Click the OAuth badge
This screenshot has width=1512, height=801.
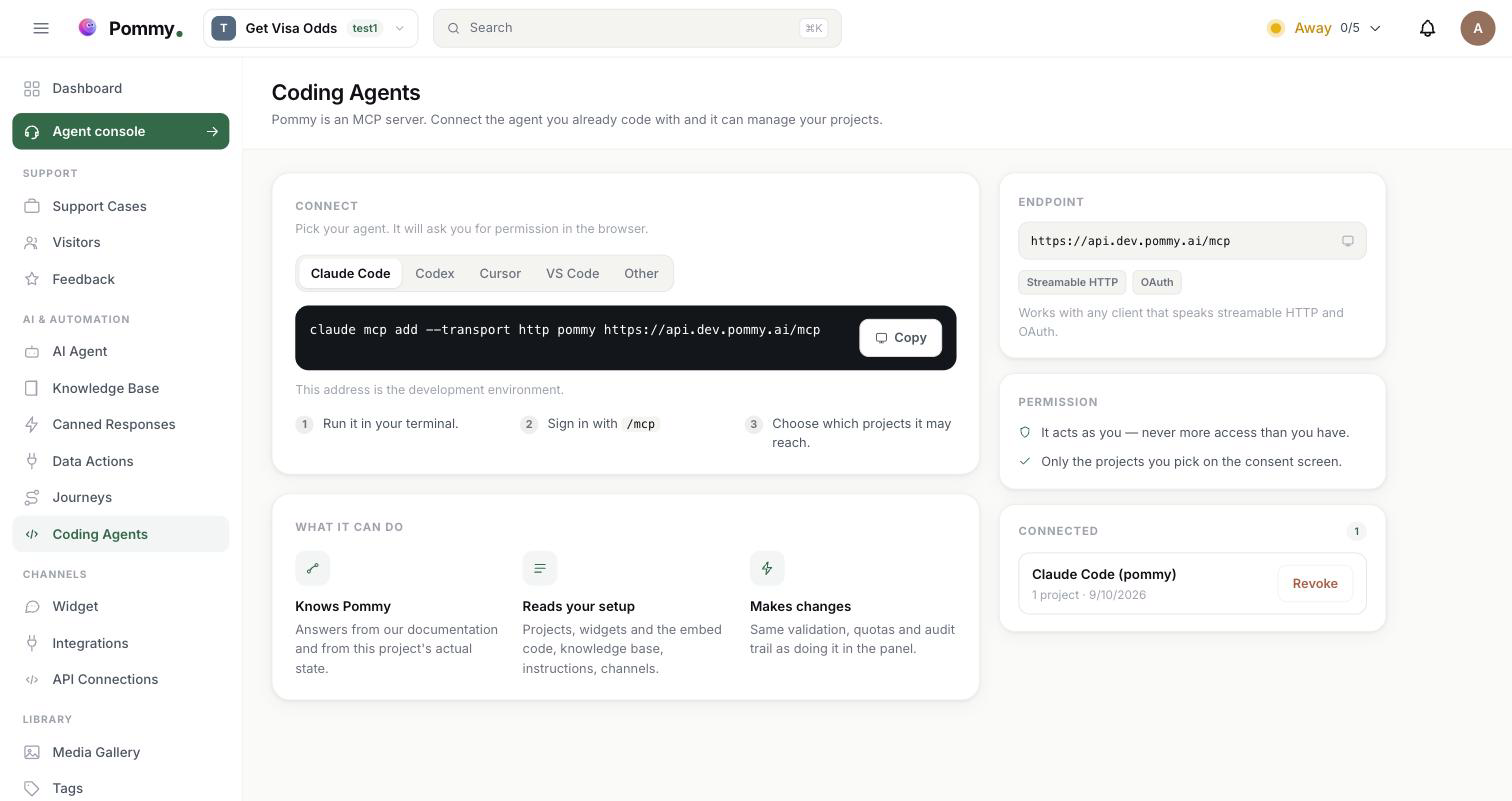(1157, 283)
